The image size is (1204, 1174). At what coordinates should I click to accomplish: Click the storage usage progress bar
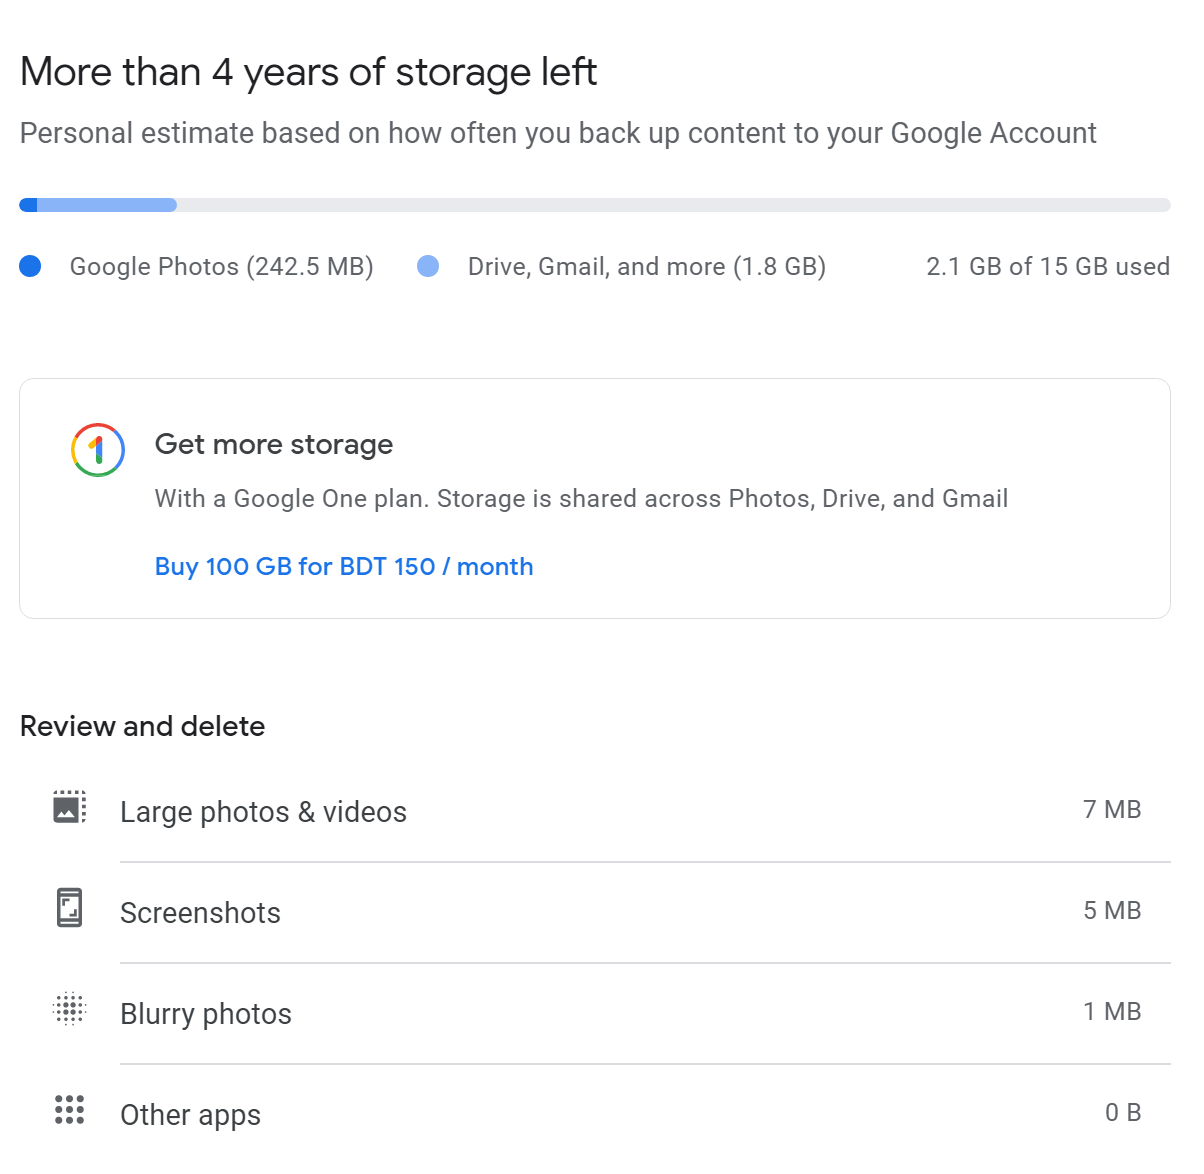click(594, 205)
